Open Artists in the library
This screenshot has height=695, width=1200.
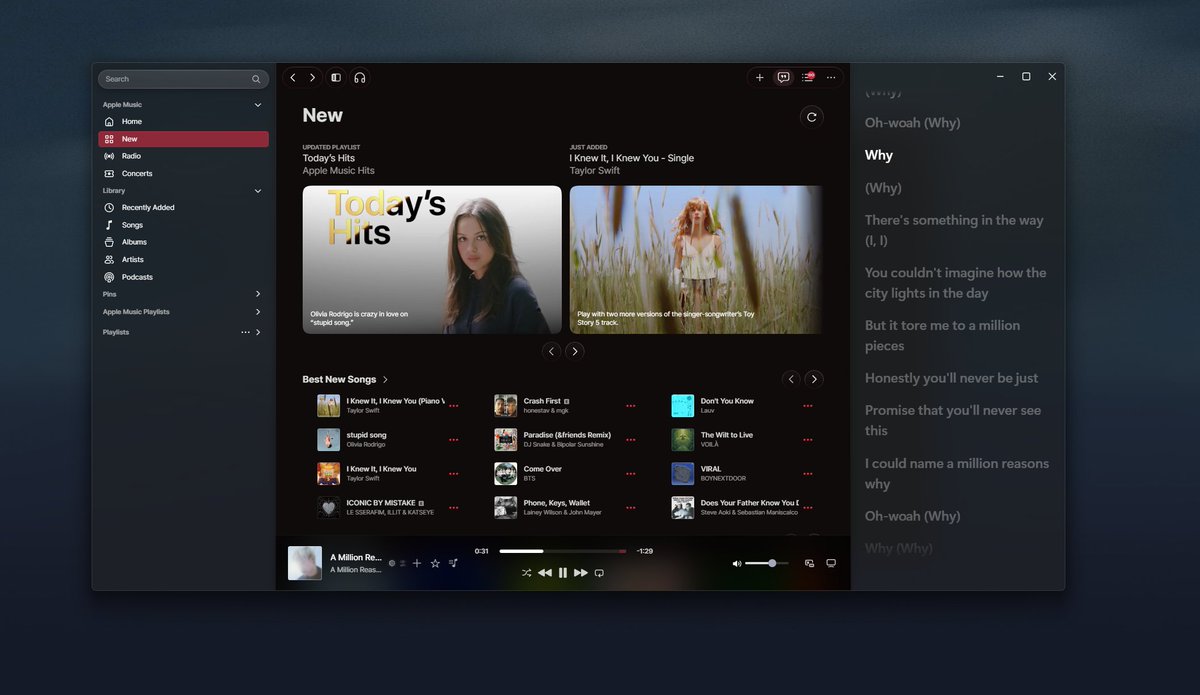pos(183,259)
